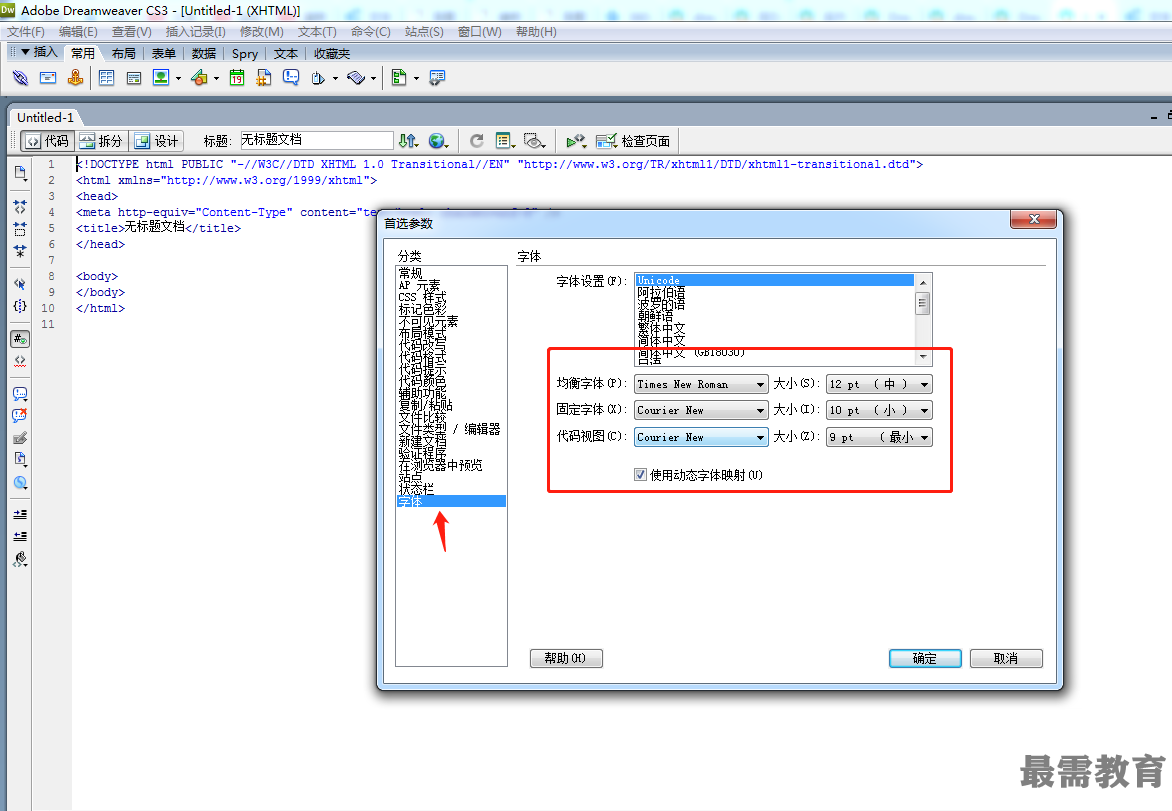Switch to 拆分 split view
This screenshot has height=811, width=1172.
(102, 141)
